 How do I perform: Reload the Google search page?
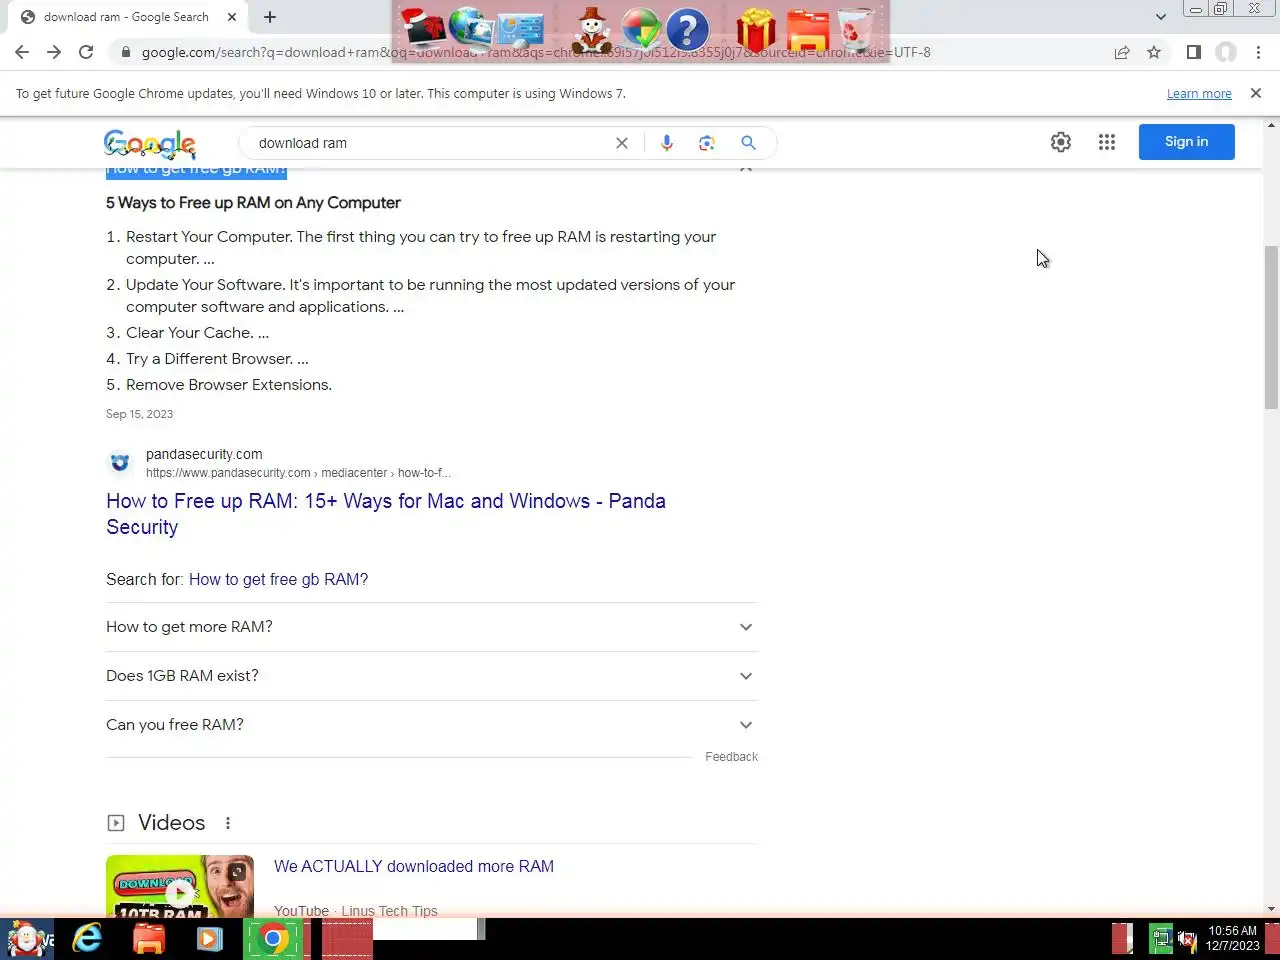pyautogui.click(x=86, y=52)
